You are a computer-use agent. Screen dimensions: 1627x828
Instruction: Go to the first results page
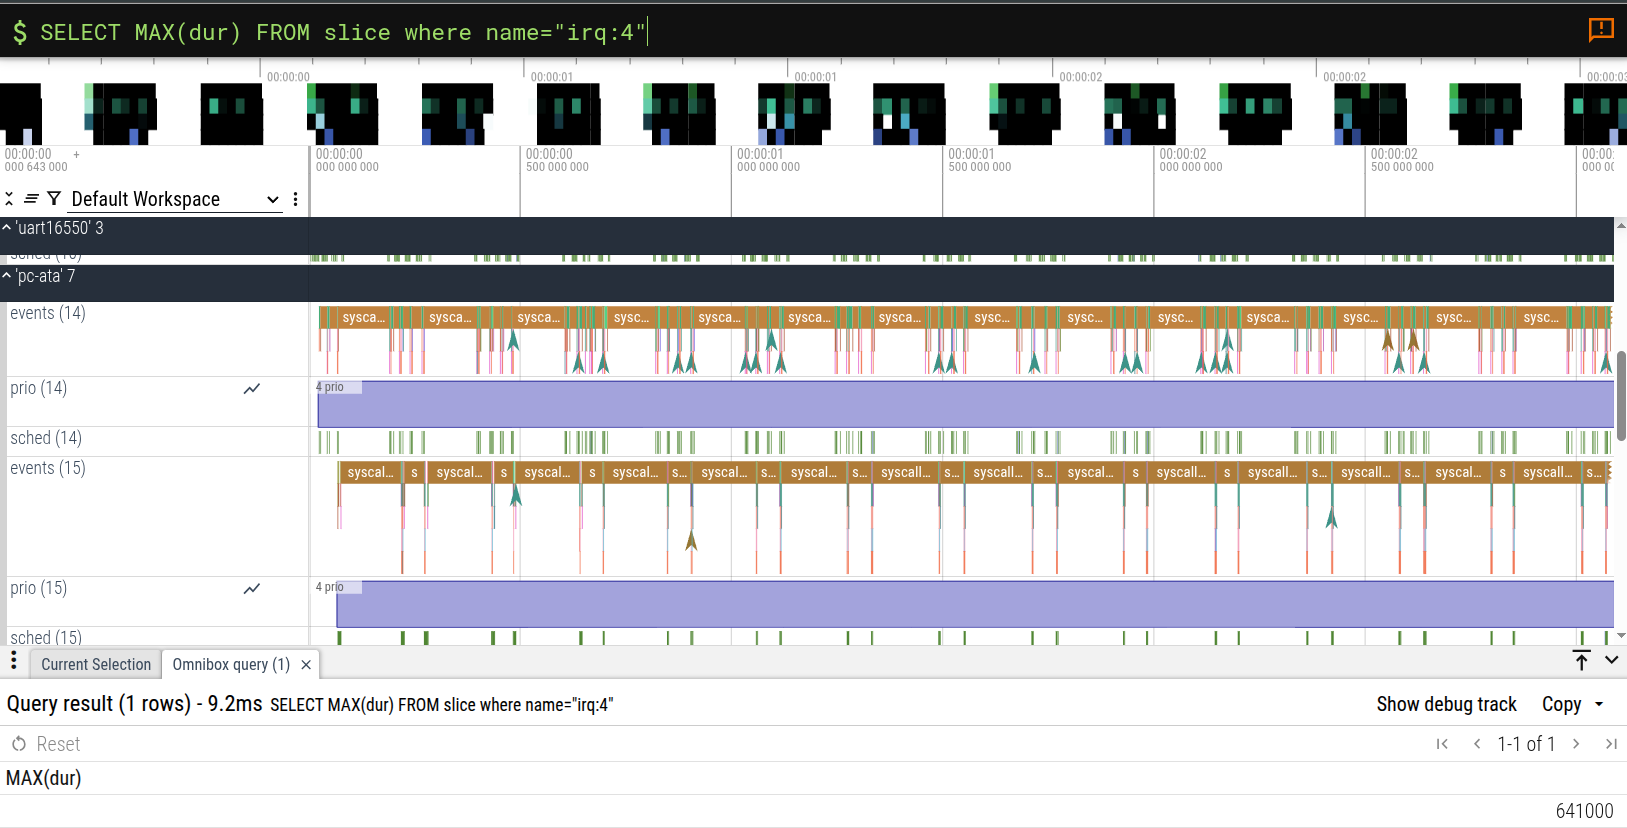click(1442, 744)
